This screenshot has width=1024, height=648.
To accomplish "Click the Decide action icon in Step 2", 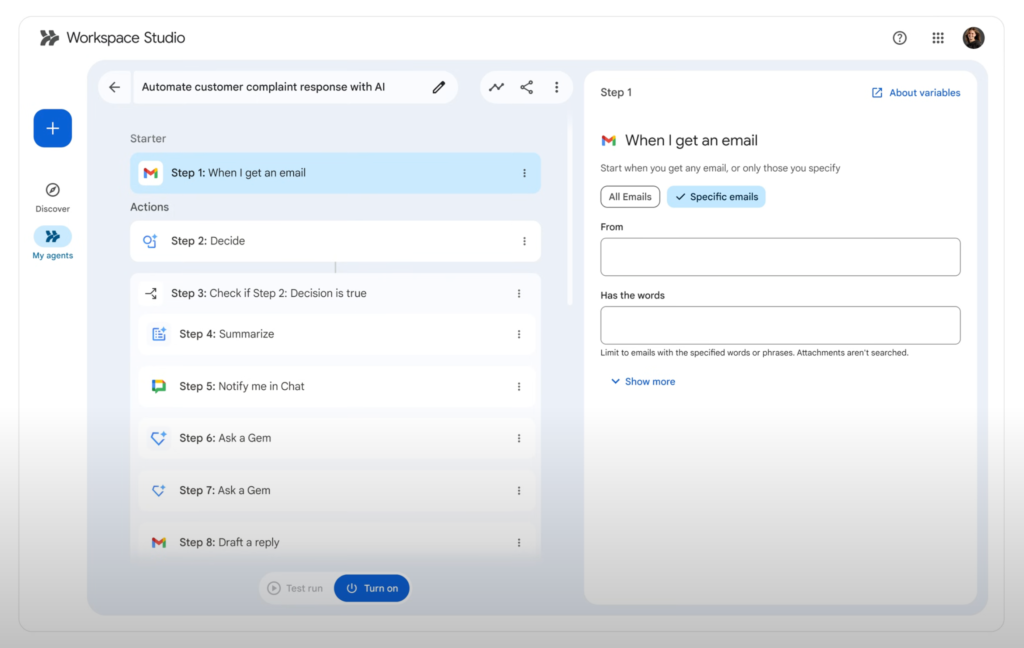I will coord(151,241).
